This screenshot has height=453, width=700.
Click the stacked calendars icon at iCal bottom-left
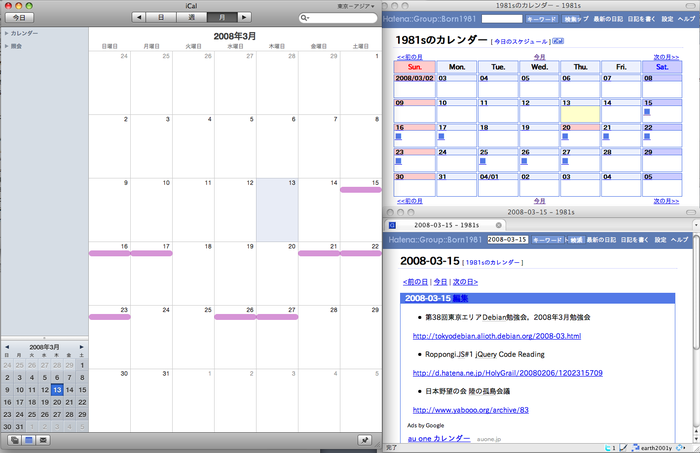pos(15,440)
